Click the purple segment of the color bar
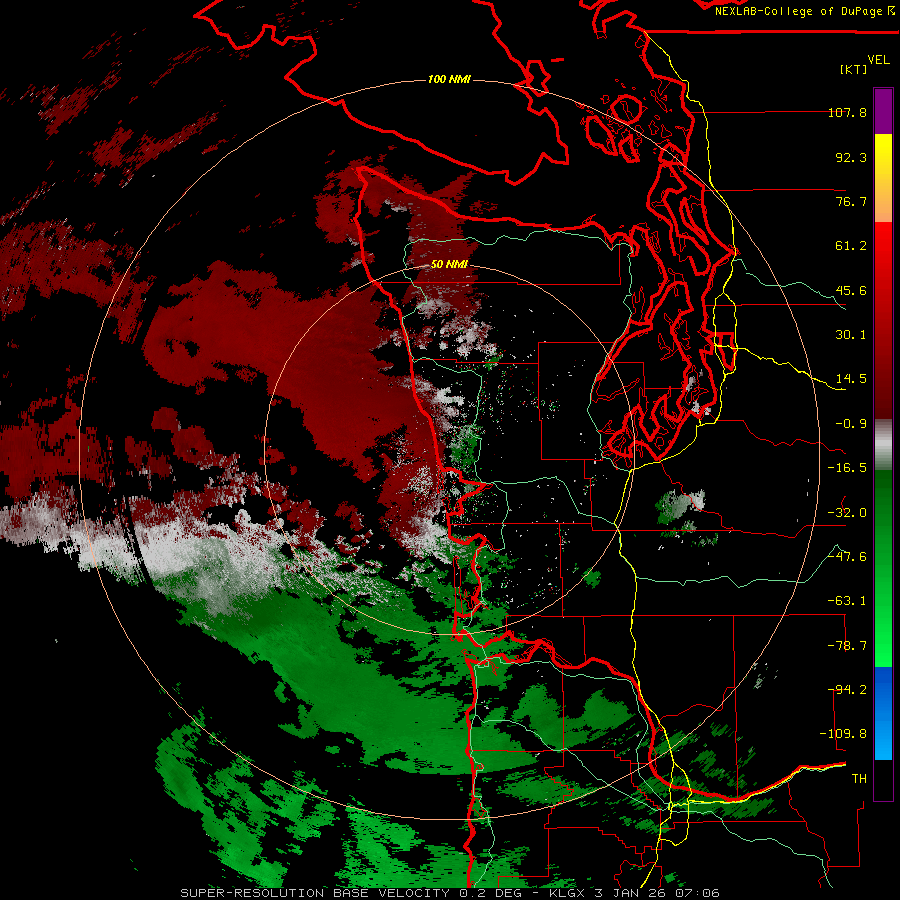This screenshot has height=900, width=900. [x=883, y=112]
